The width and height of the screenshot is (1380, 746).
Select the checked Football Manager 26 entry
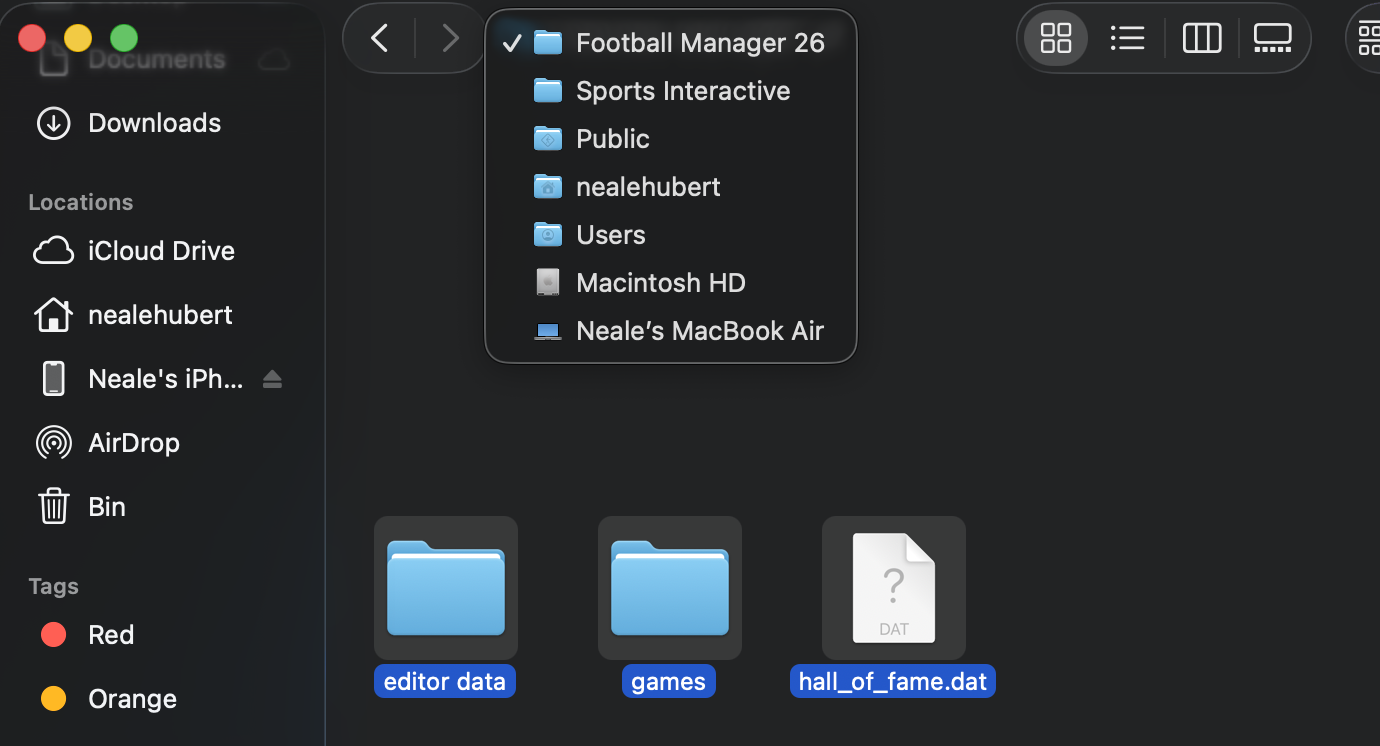(x=699, y=43)
